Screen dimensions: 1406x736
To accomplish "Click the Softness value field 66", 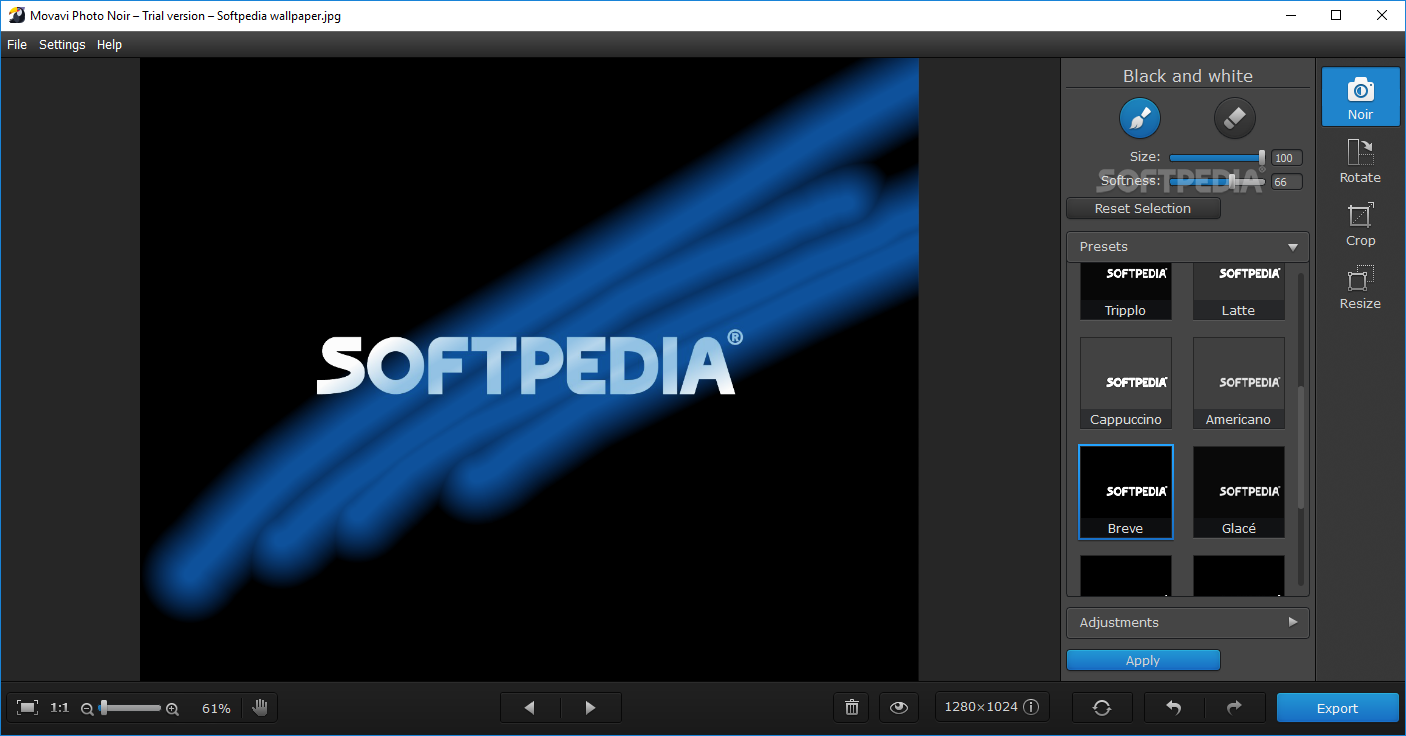I will [x=1286, y=182].
